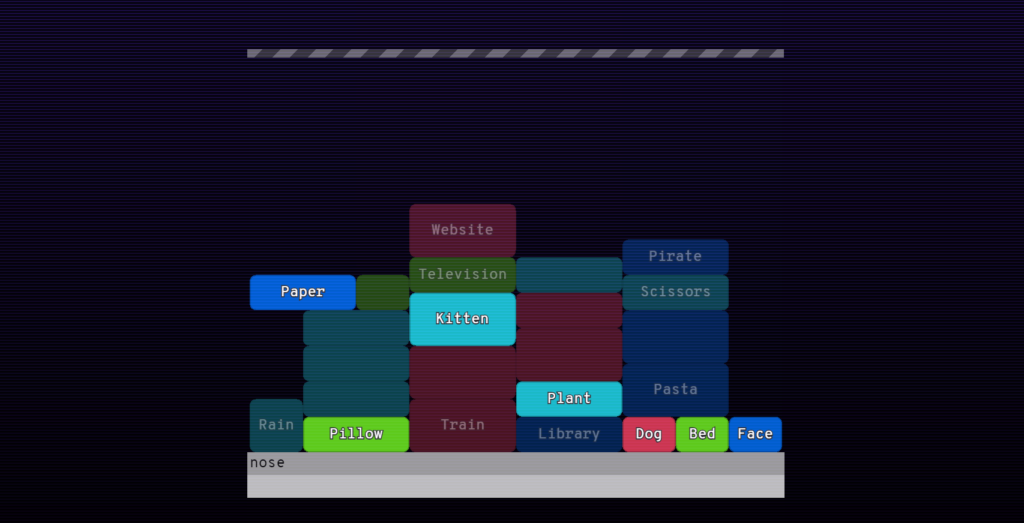Click the unlabeled teal block above Pillow
This screenshot has width=1024, height=523.
coord(356,399)
